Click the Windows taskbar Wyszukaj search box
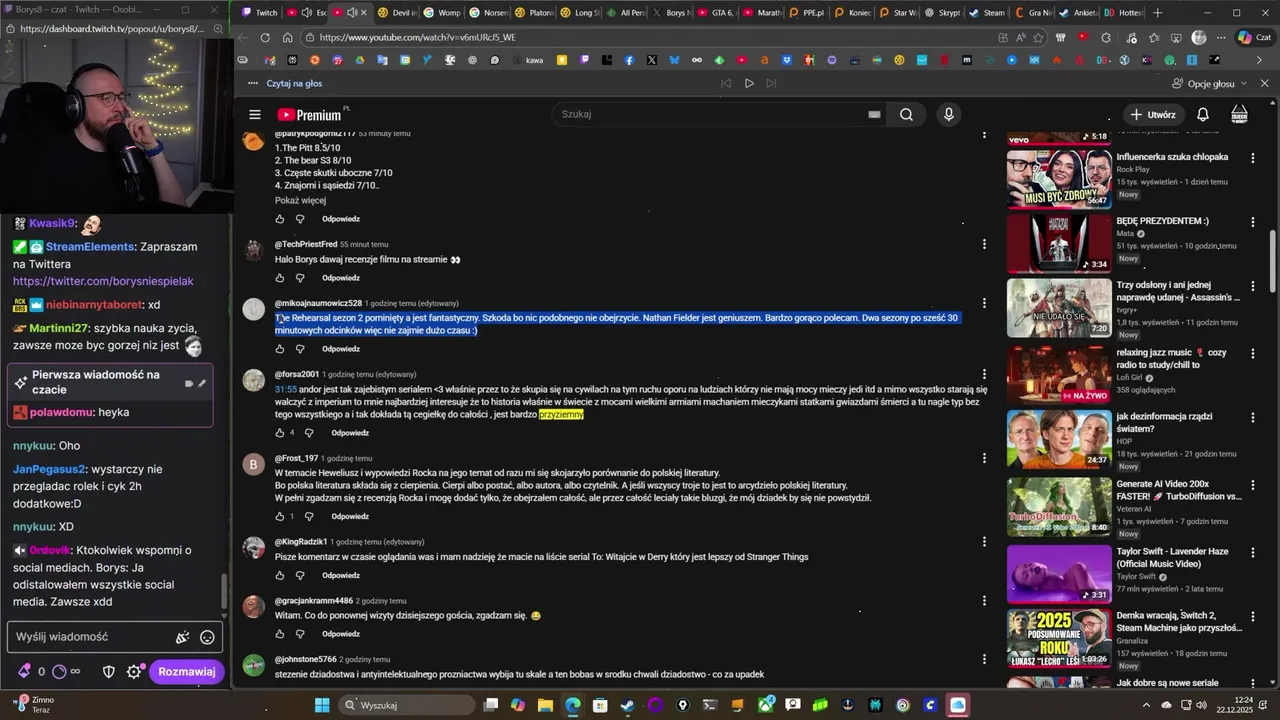 pyautogui.click(x=407, y=705)
